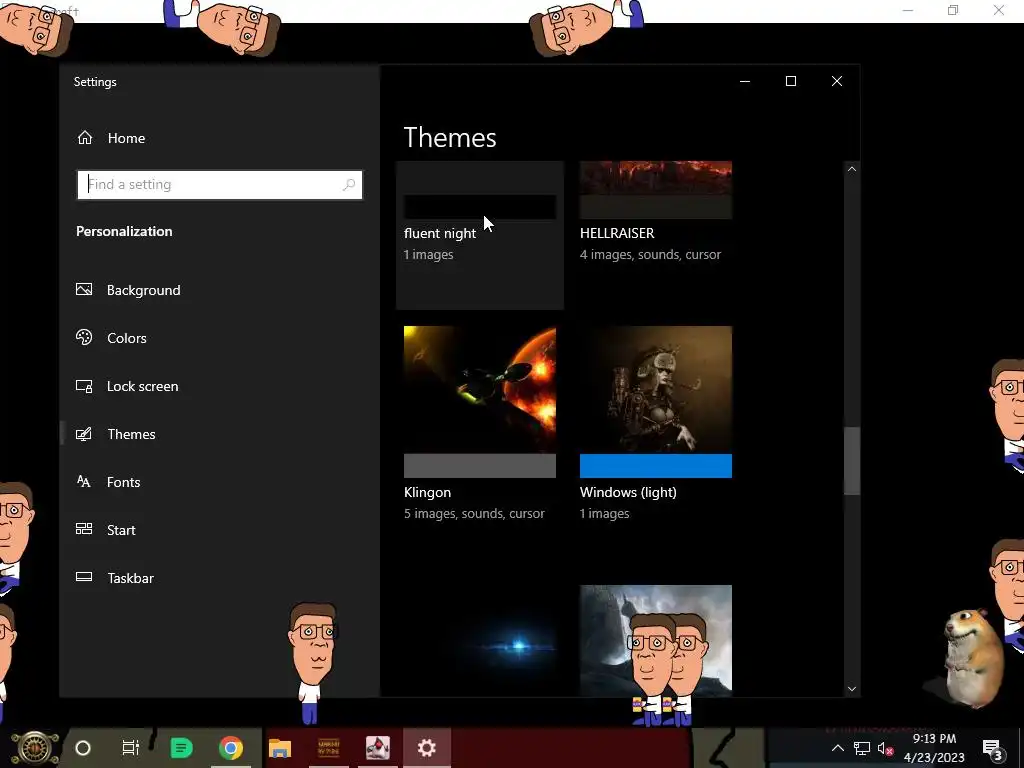
Task: Click the Colors palette icon
Action: (84, 337)
